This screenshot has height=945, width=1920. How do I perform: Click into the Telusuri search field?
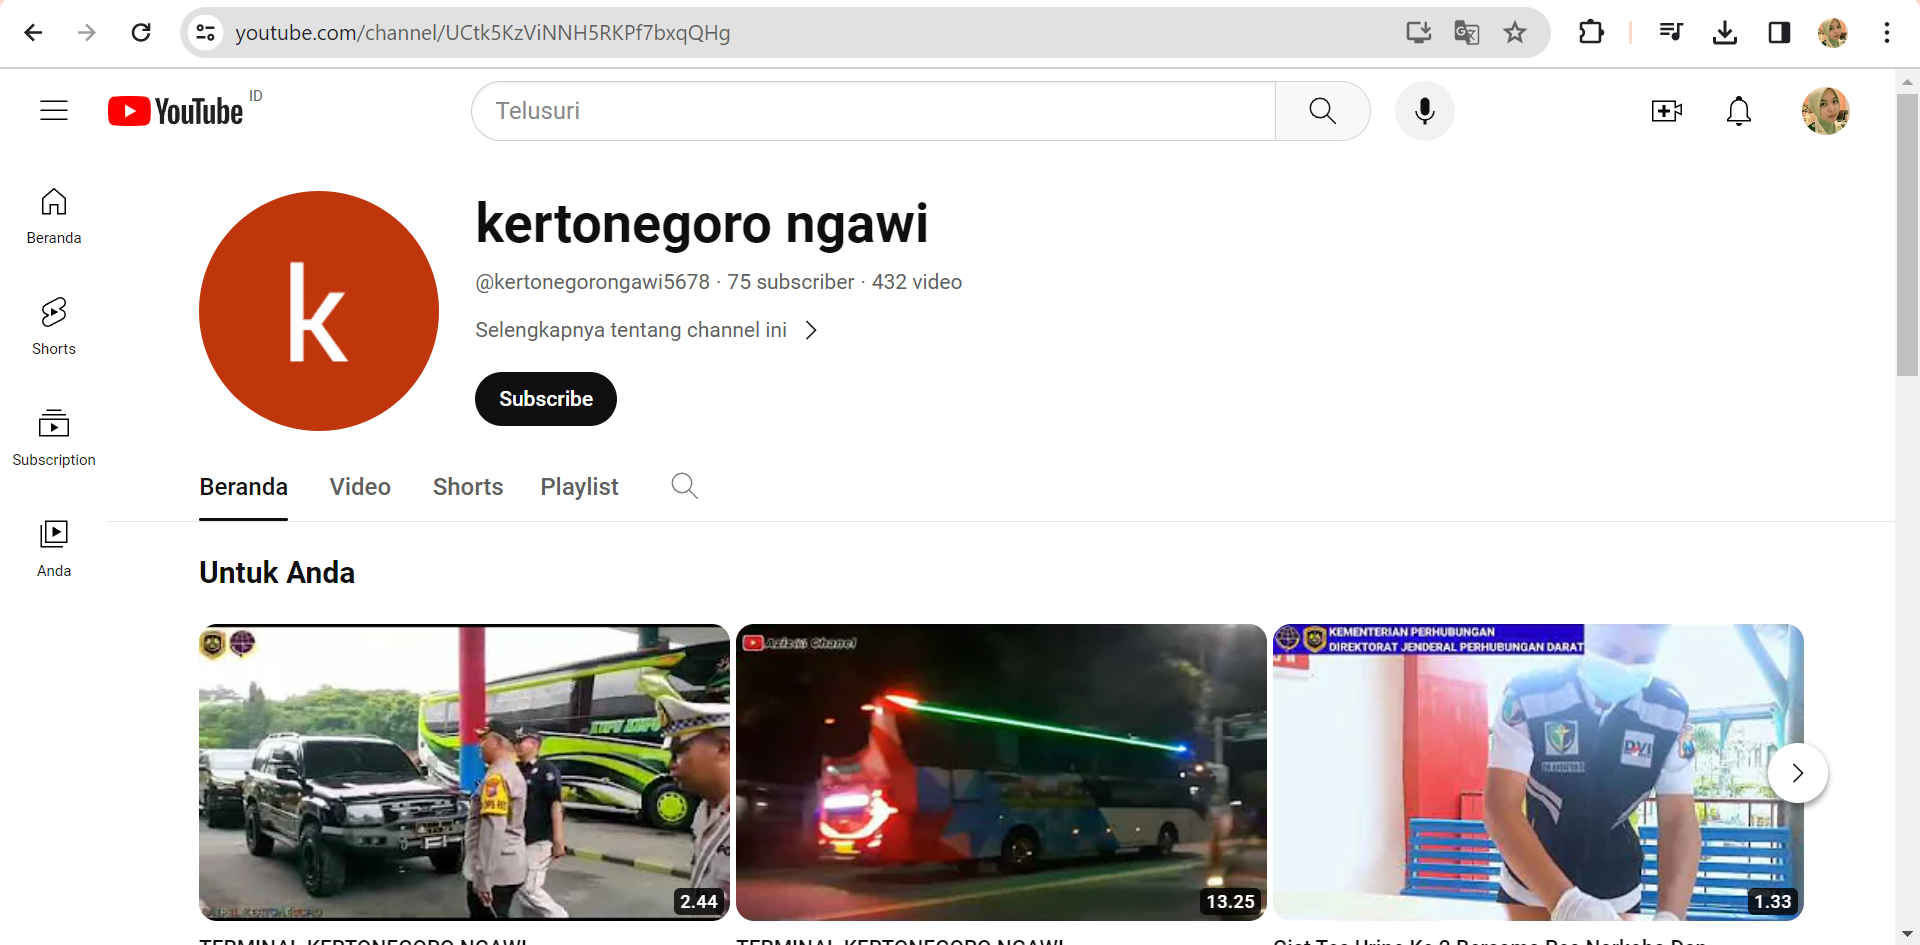[x=872, y=111]
